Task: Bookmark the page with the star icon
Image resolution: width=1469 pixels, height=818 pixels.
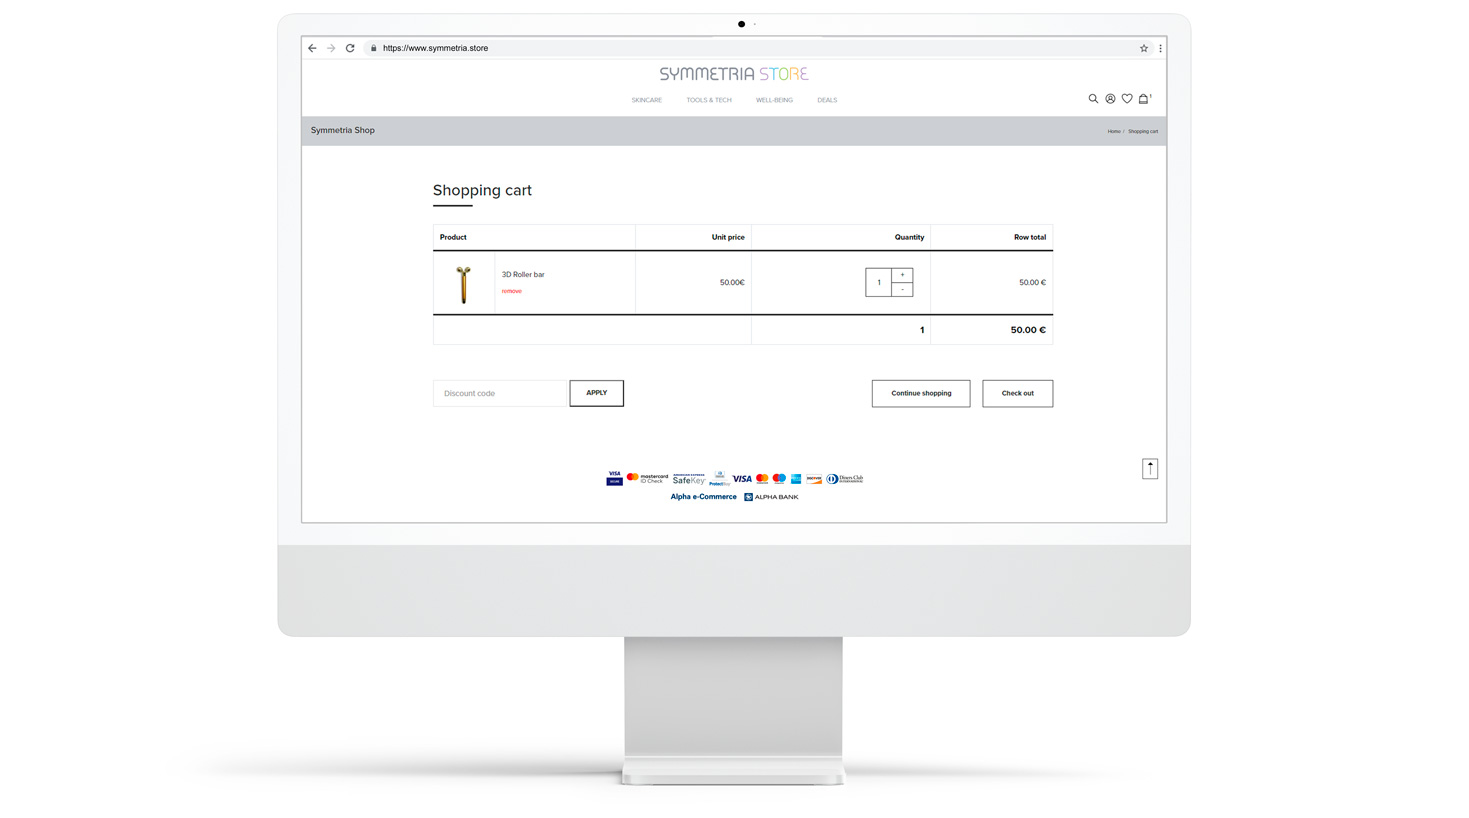Action: [x=1144, y=48]
